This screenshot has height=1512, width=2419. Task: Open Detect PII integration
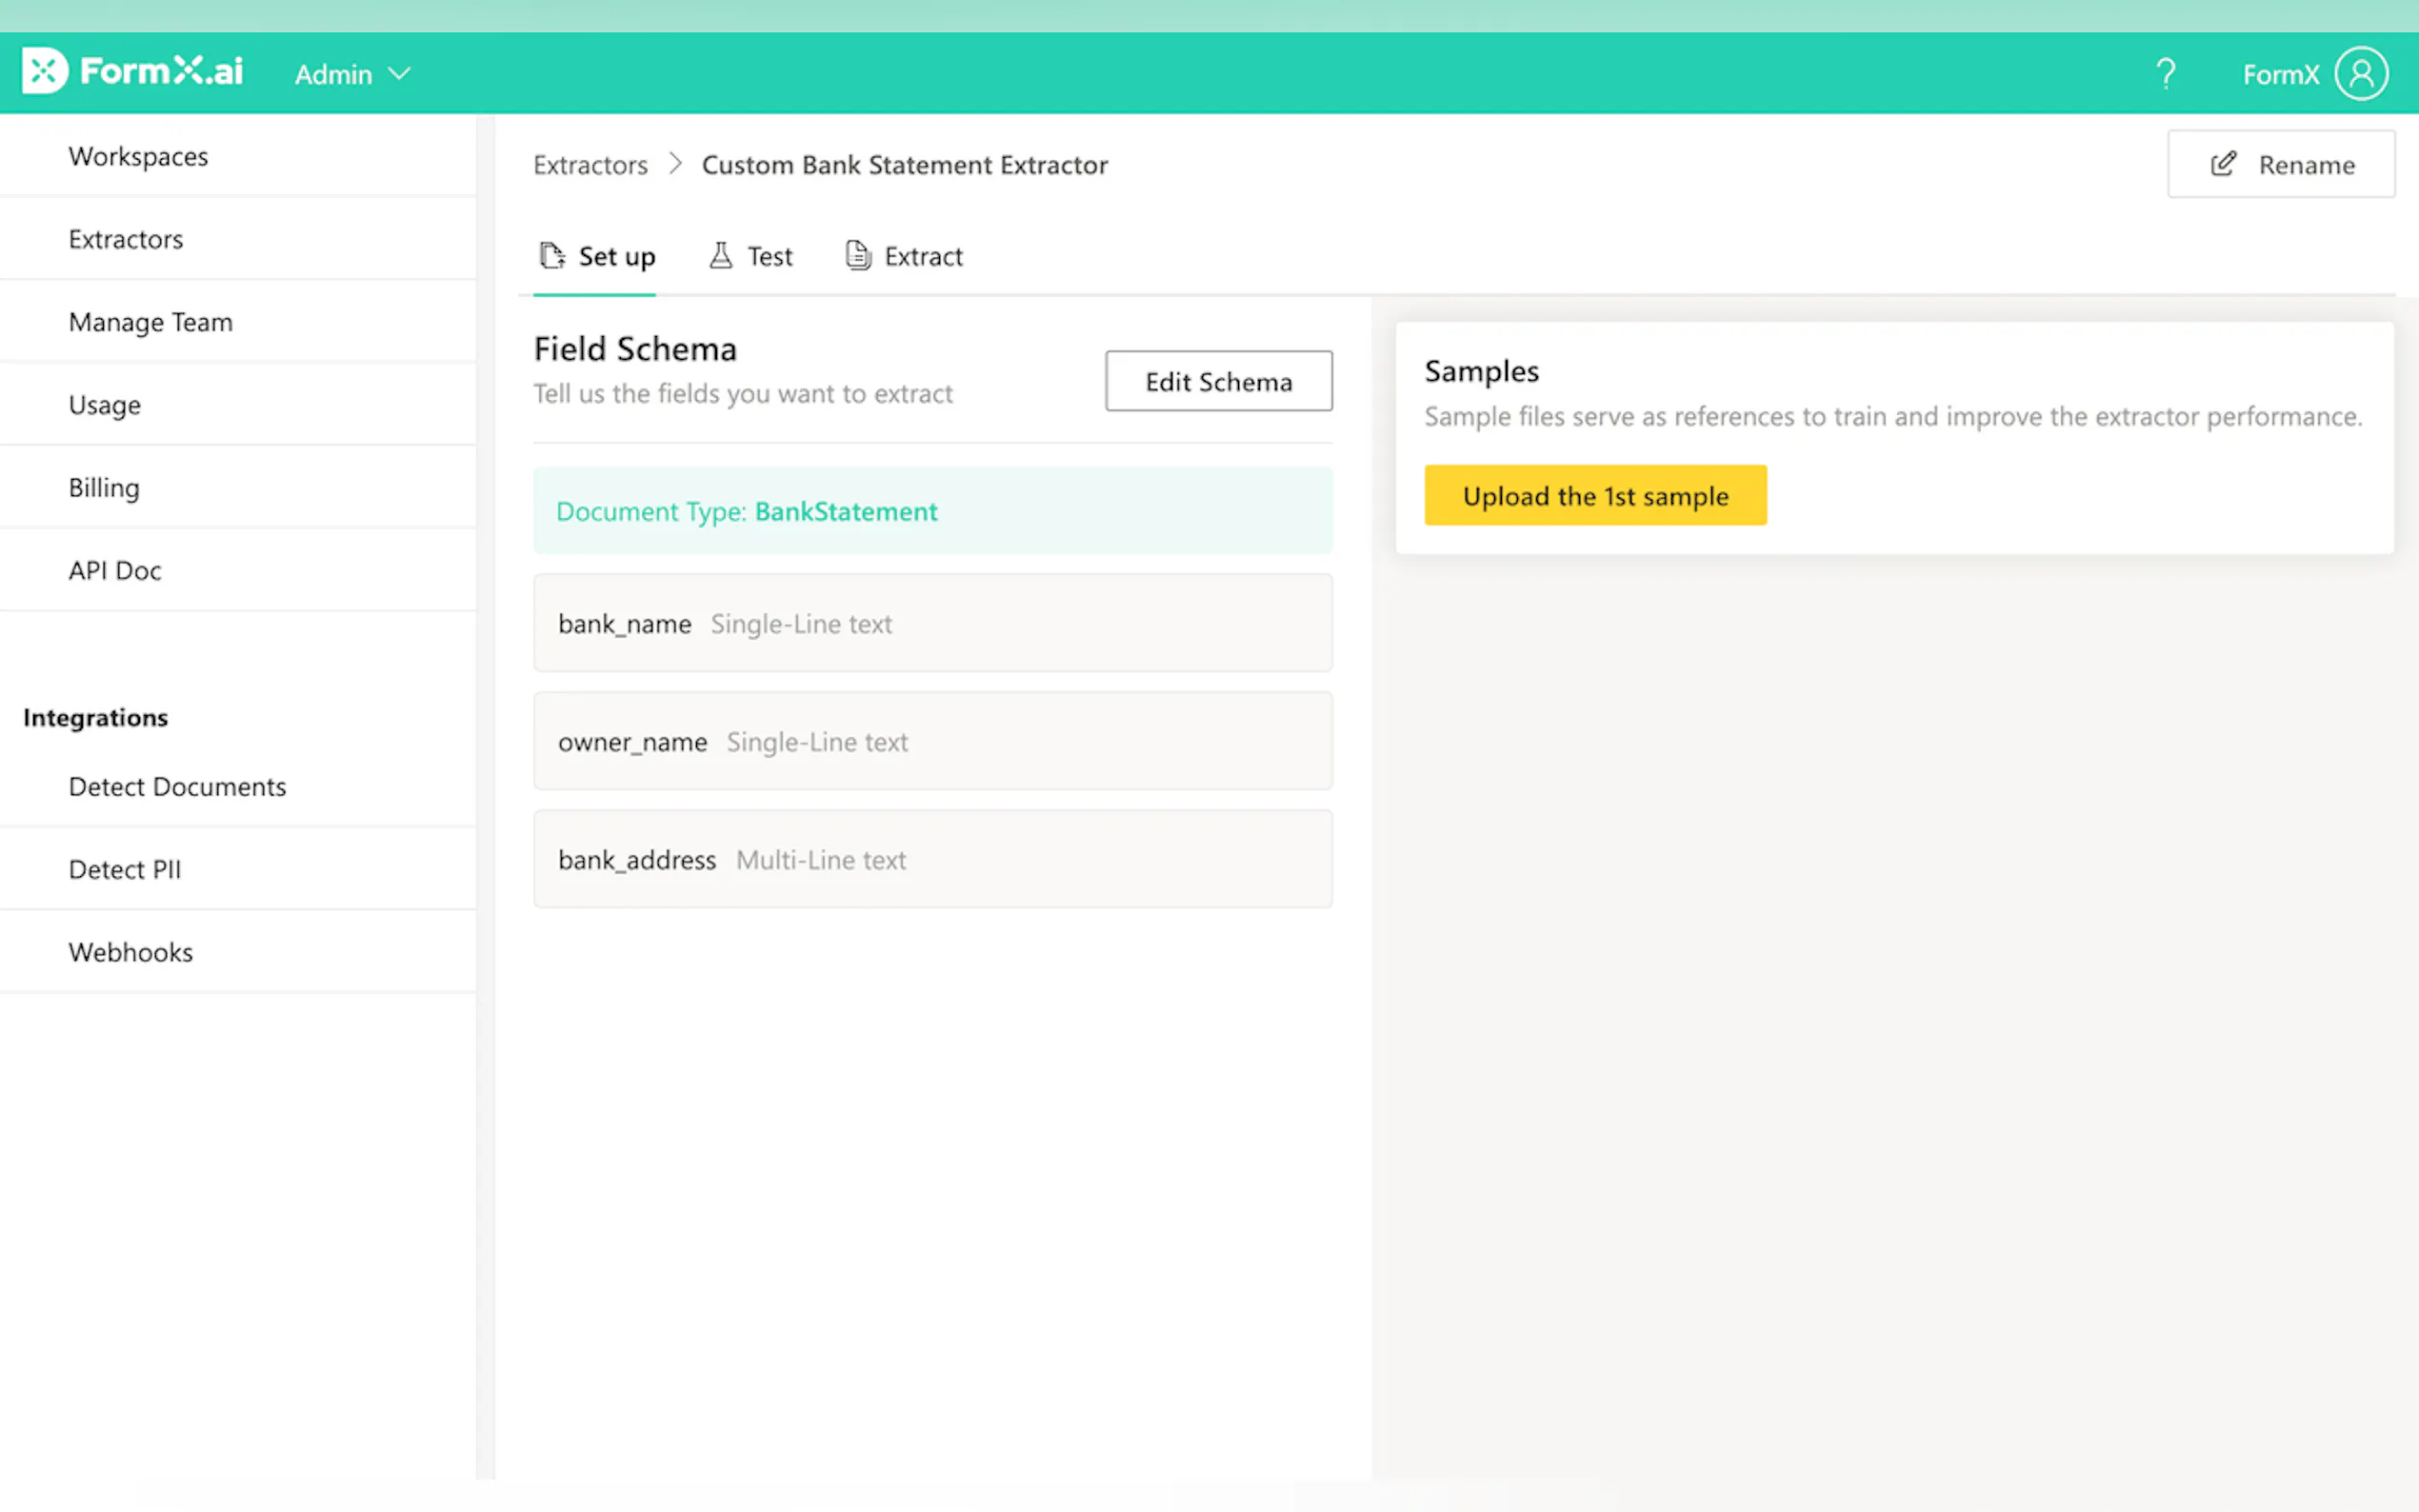124,869
